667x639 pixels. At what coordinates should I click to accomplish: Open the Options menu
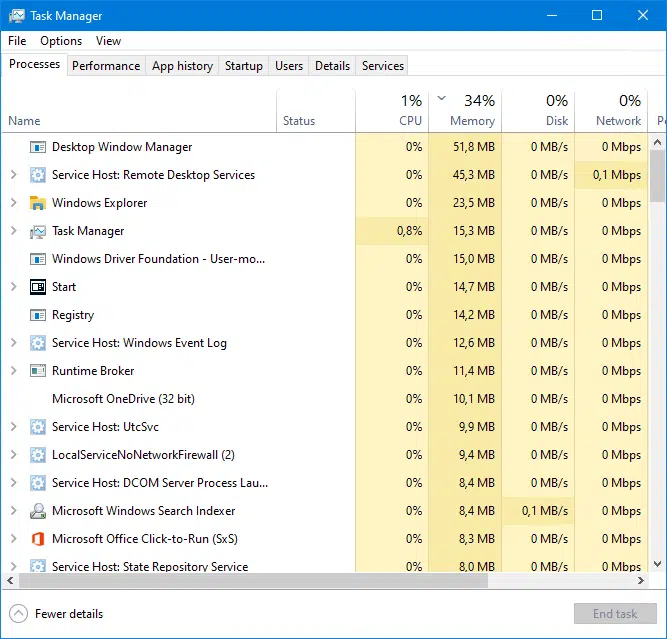click(61, 41)
